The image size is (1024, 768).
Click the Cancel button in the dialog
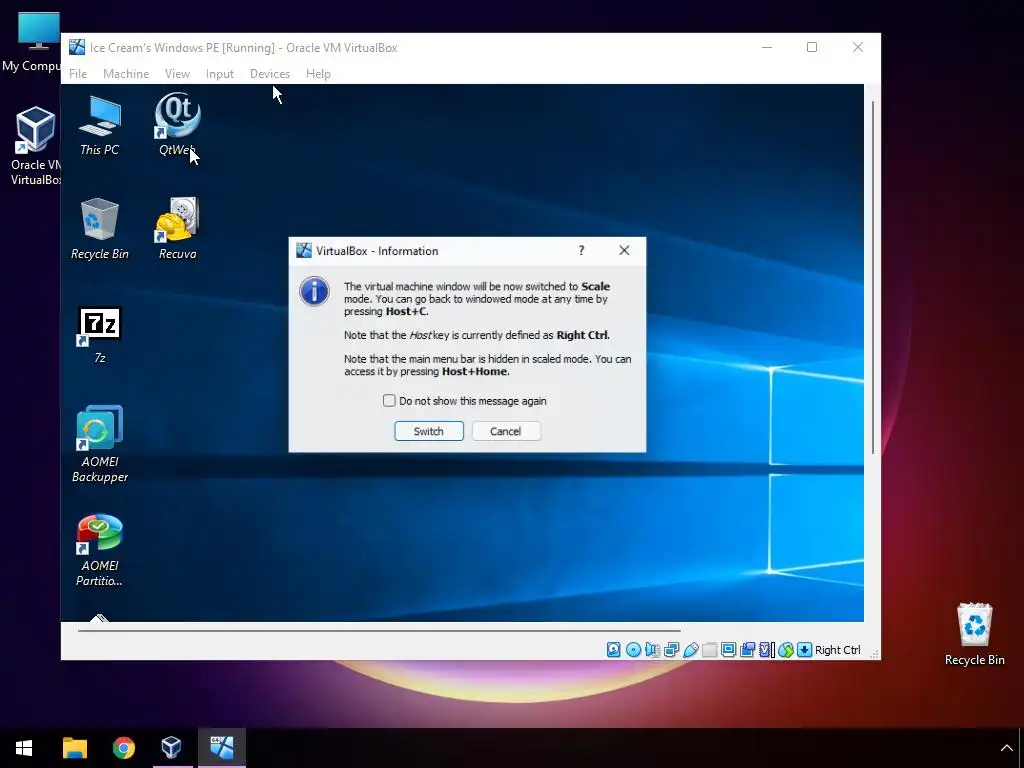pos(506,431)
